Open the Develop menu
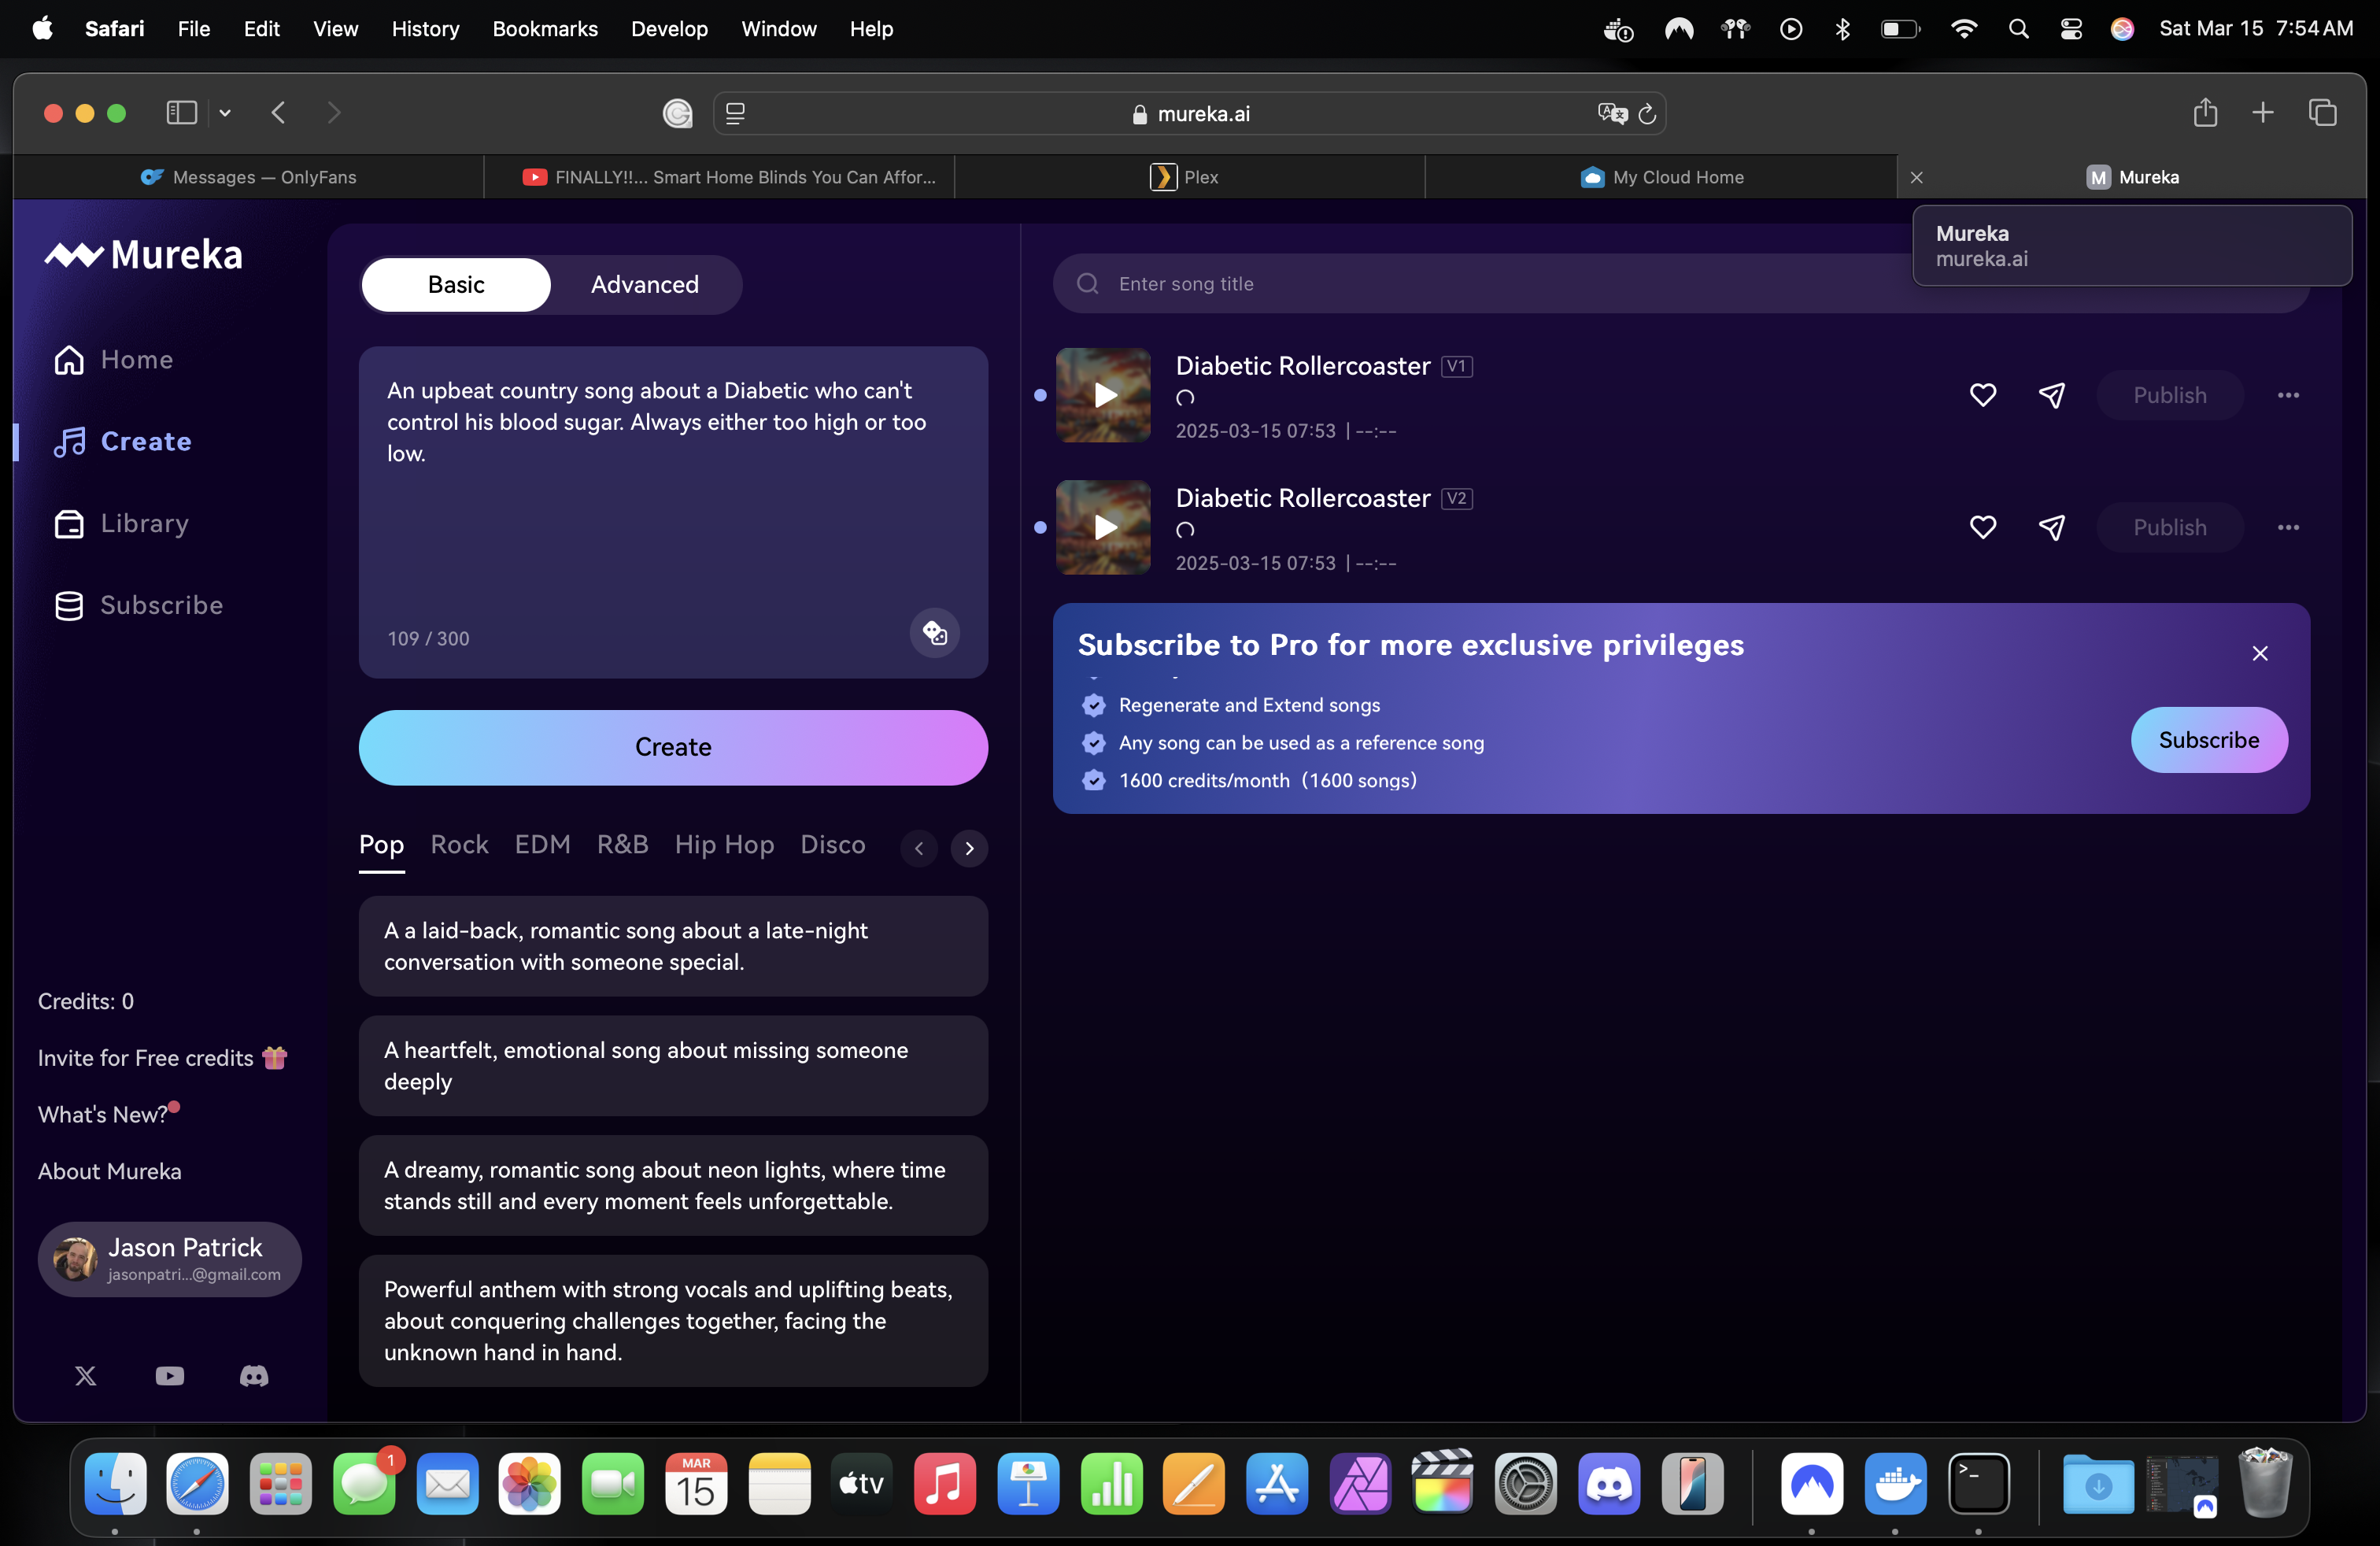This screenshot has width=2380, height=1546. (669, 29)
